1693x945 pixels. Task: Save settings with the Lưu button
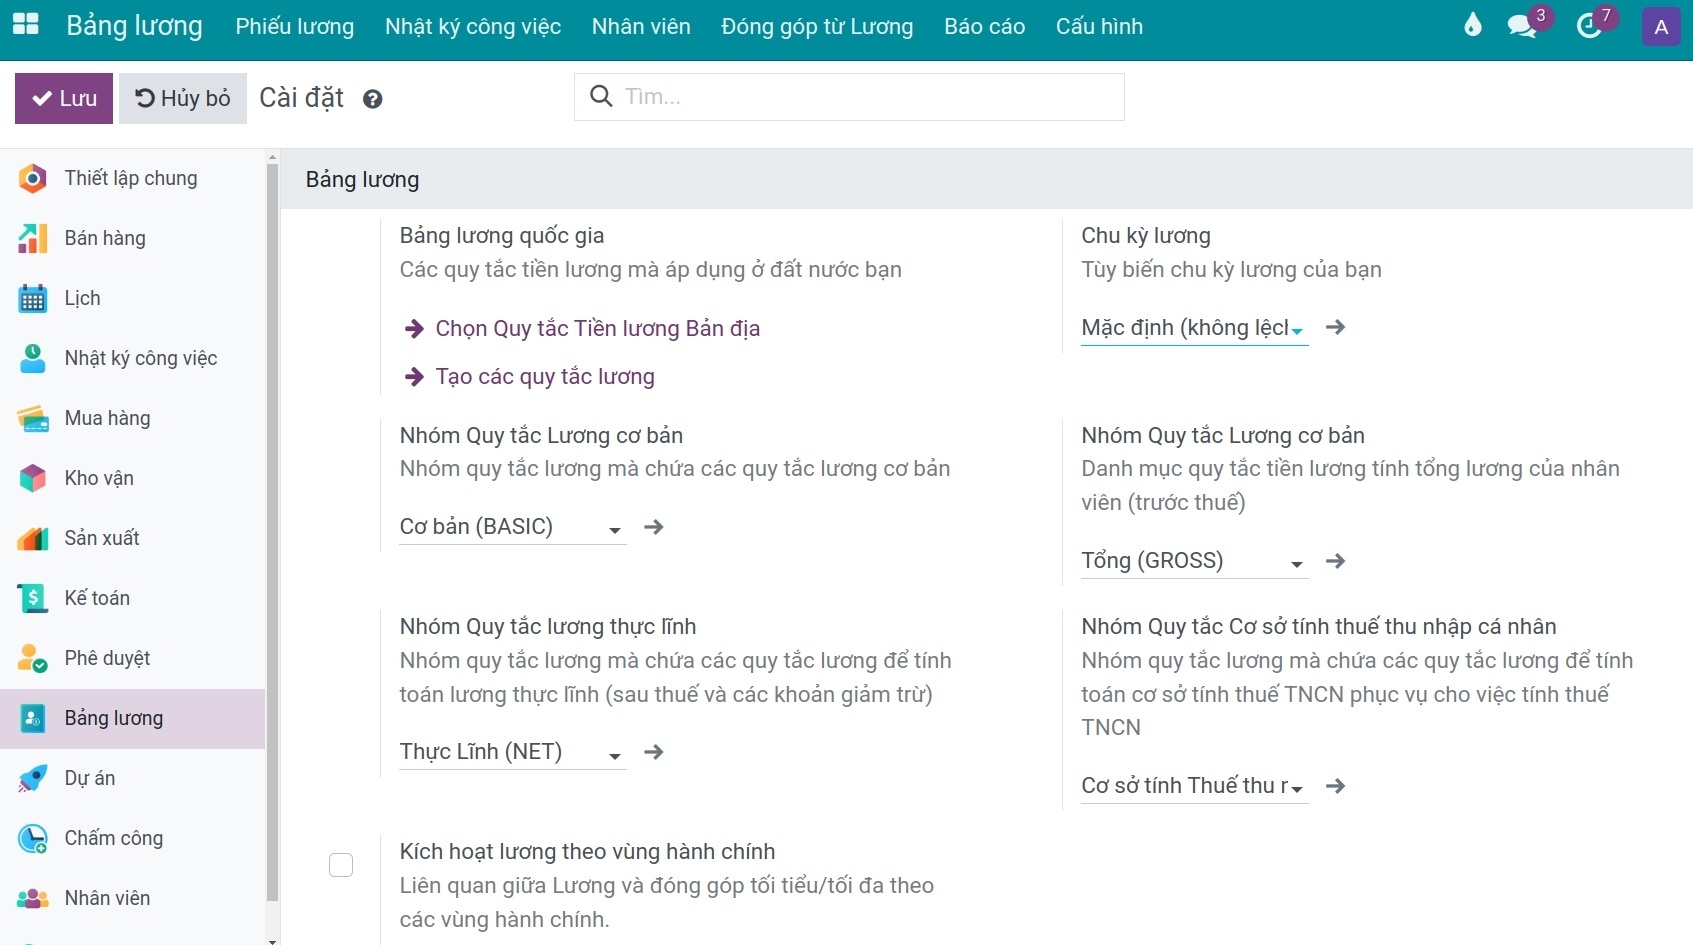pos(64,98)
